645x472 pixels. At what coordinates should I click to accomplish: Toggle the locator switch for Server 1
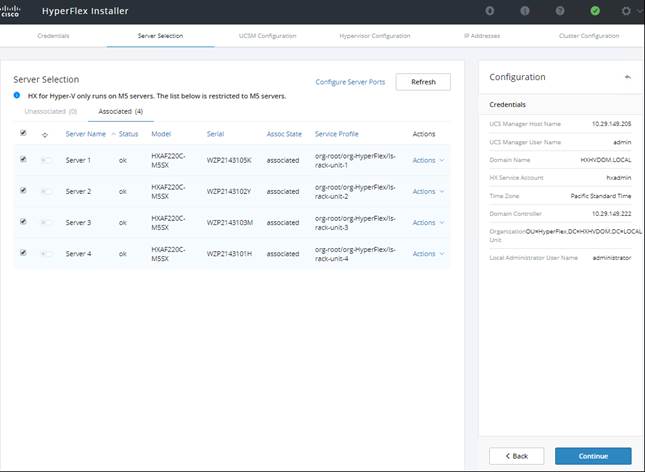coord(46,160)
